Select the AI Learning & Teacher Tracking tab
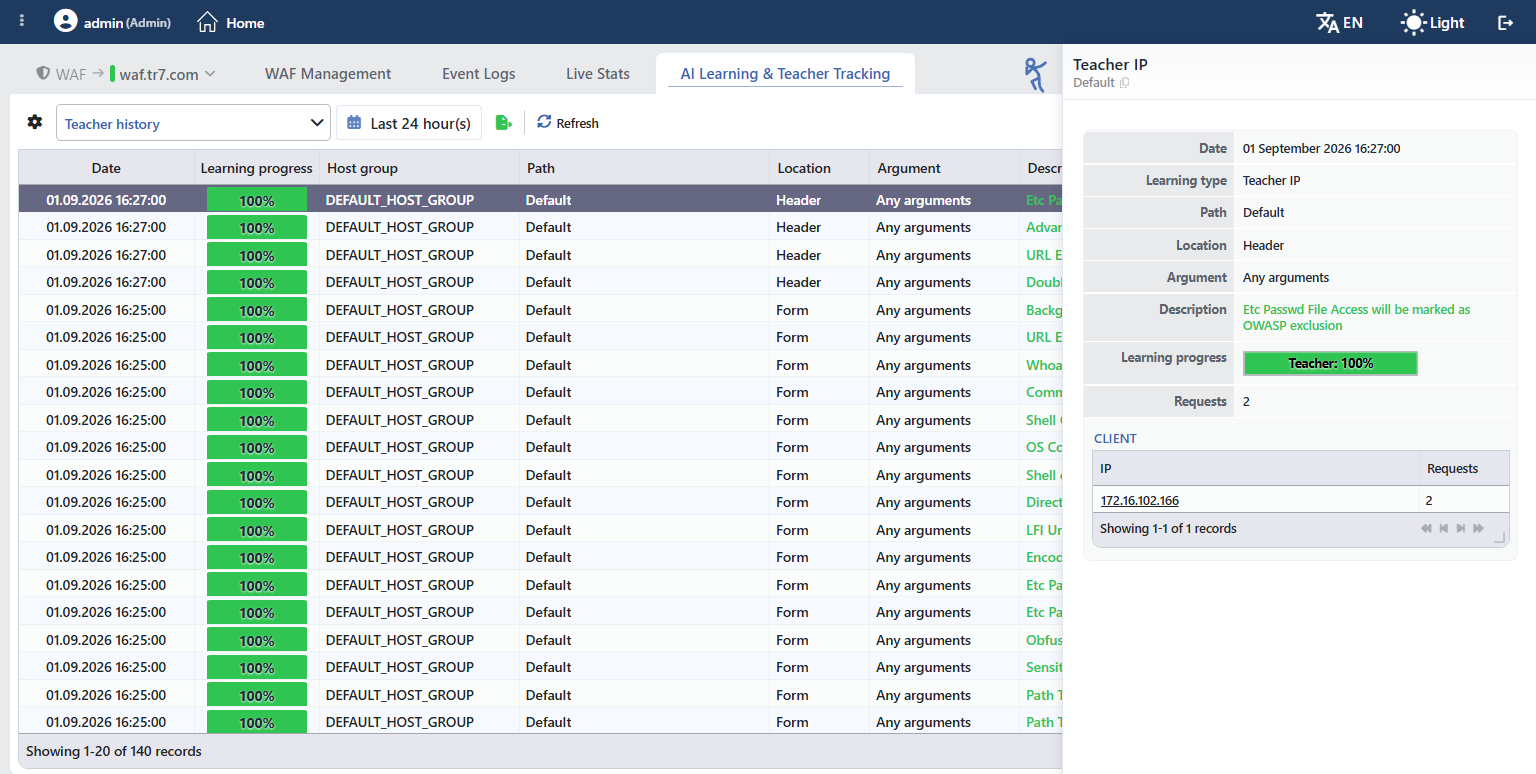Screen dimensions: 1536x774 (785, 73)
